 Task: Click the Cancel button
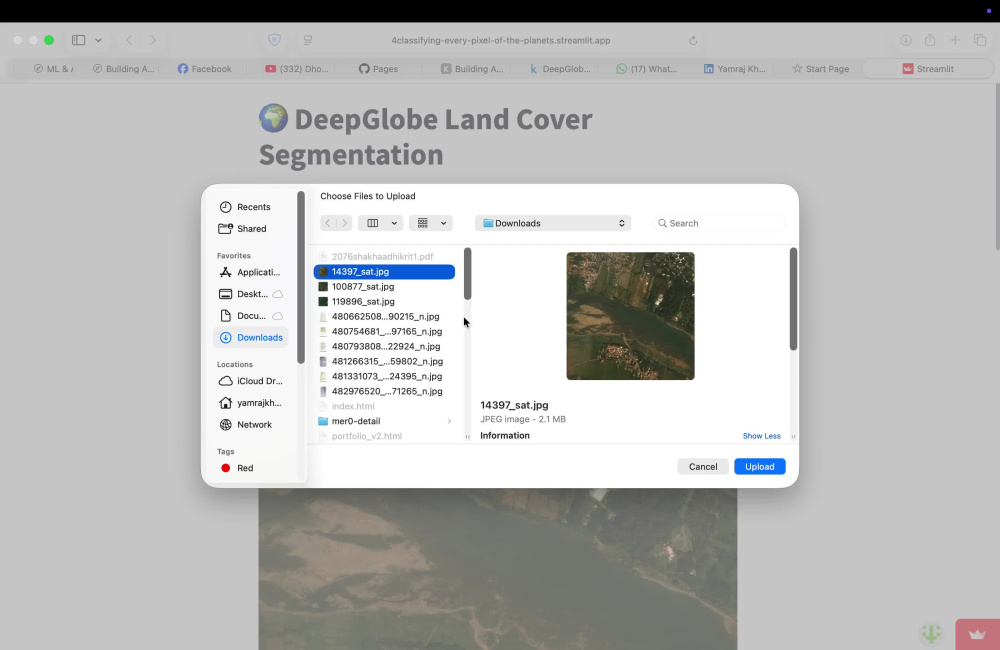click(x=703, y=466)
